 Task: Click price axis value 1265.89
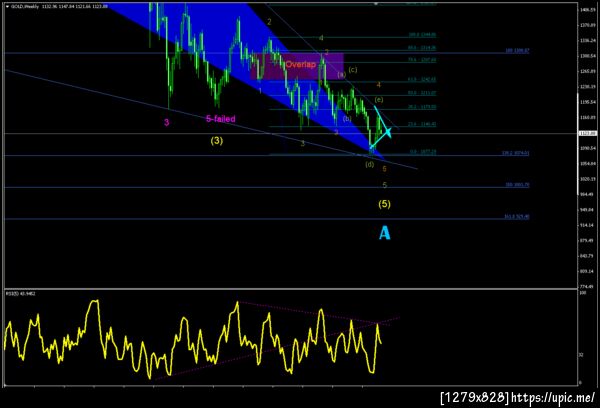[587, 71]
